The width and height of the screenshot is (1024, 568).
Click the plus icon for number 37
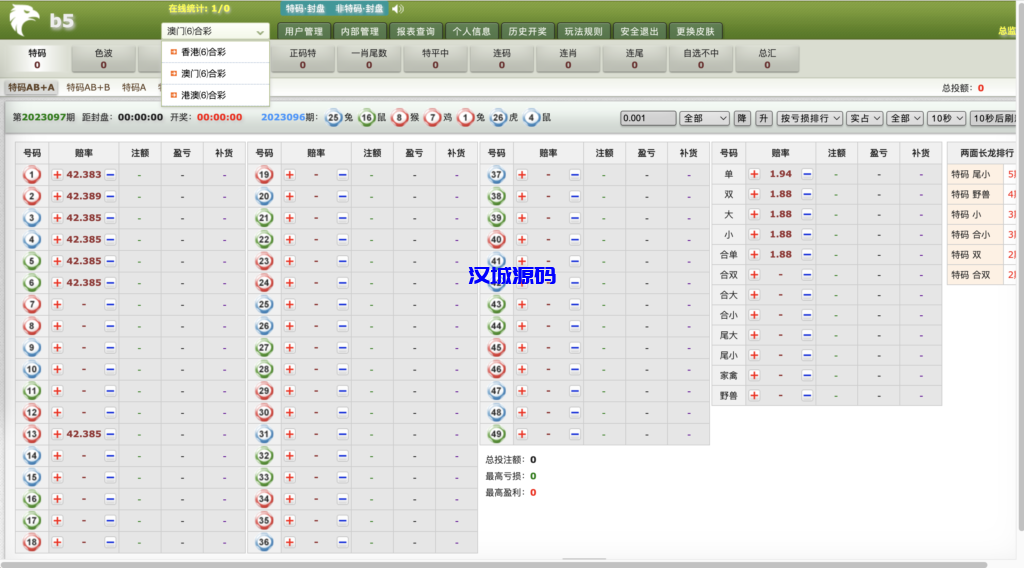click(x=522, y=175)
